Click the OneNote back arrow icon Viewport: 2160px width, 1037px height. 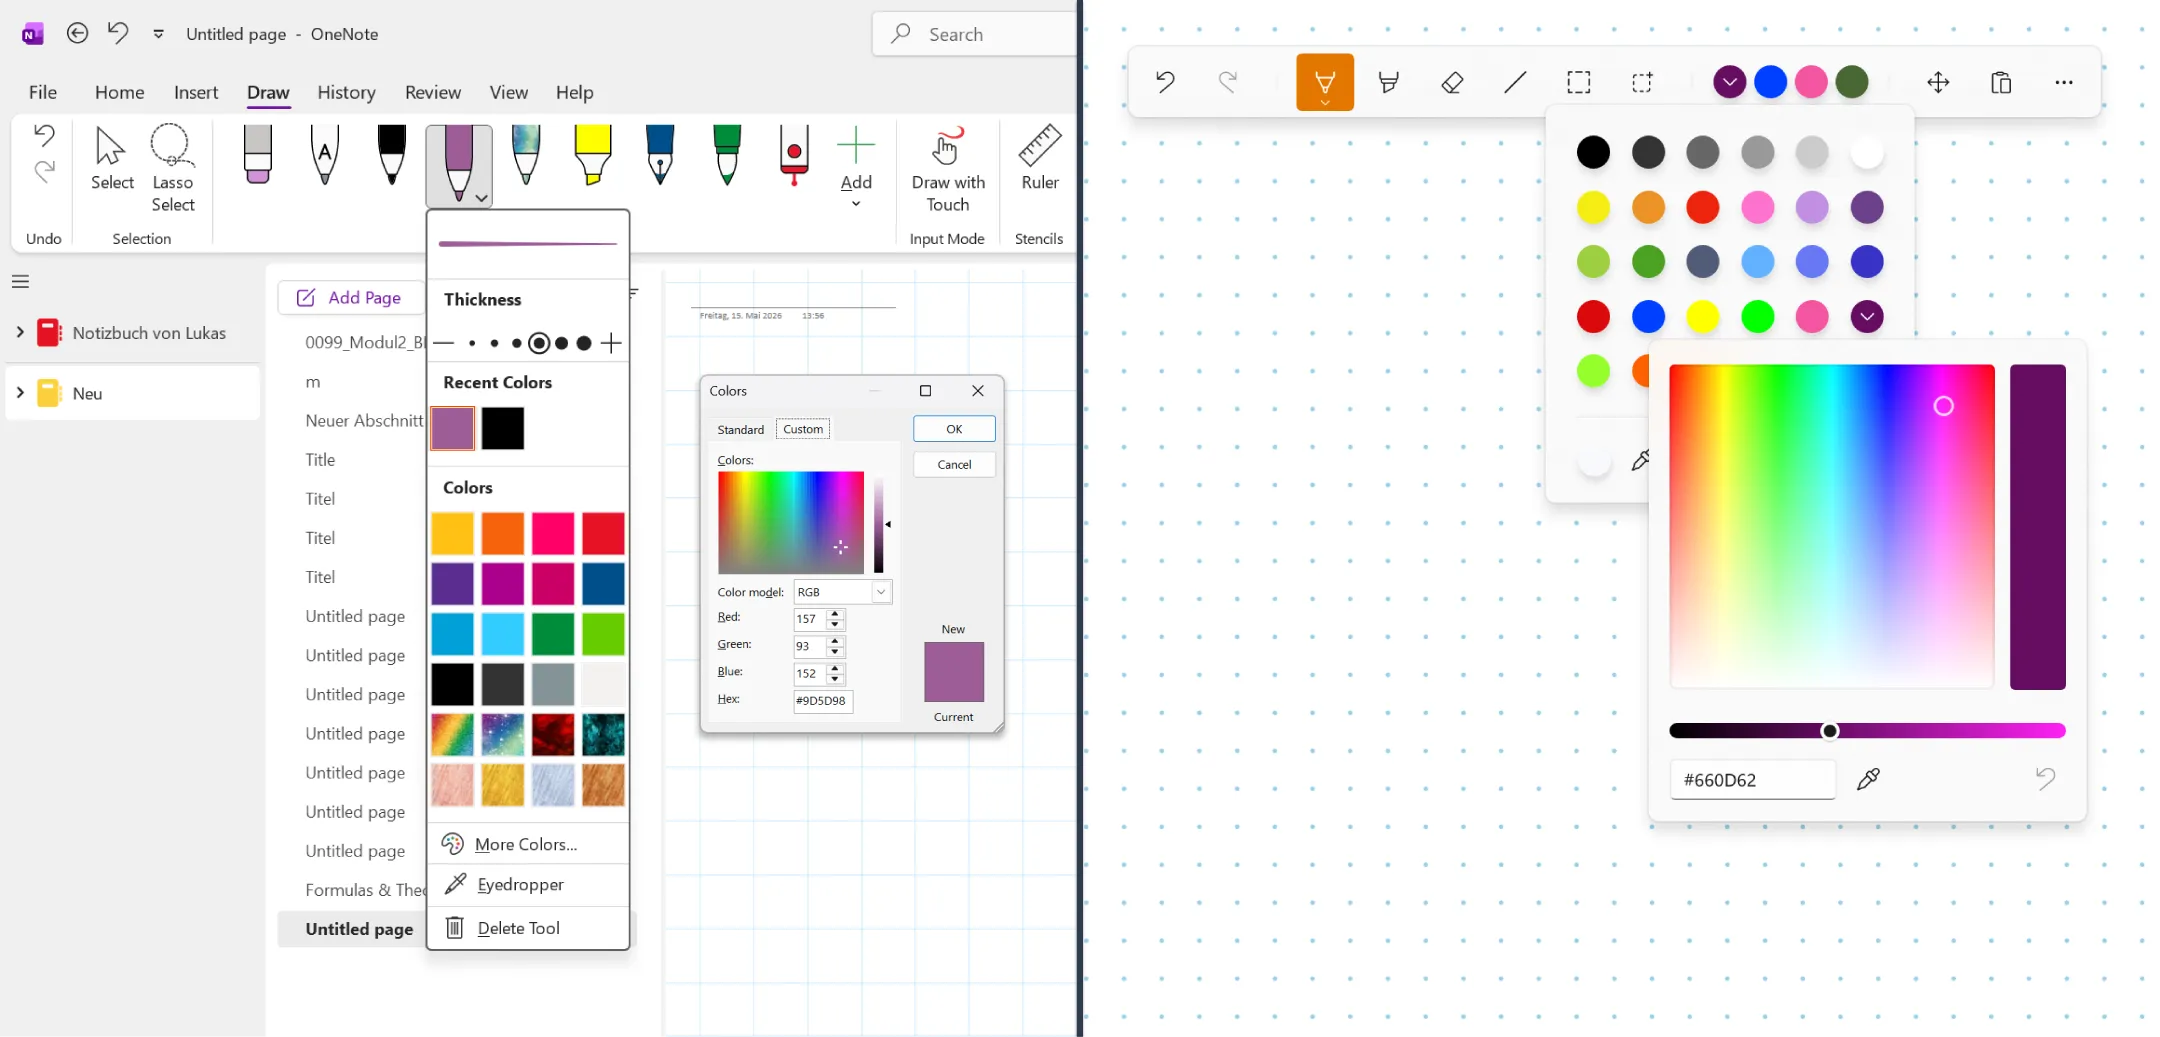point(77,33)
